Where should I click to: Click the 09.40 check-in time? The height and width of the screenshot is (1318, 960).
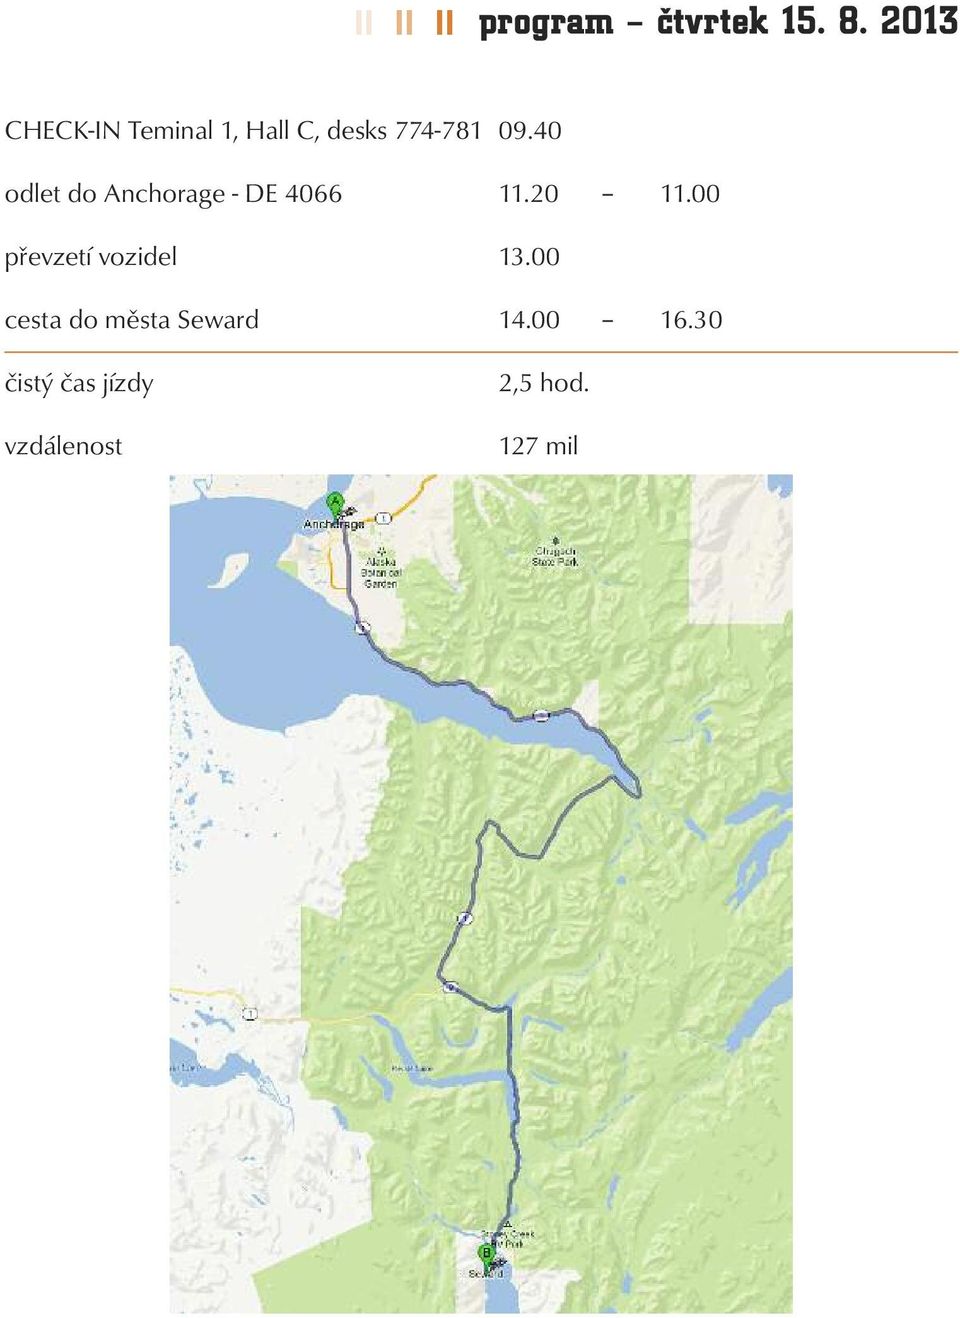pos(530,131)
